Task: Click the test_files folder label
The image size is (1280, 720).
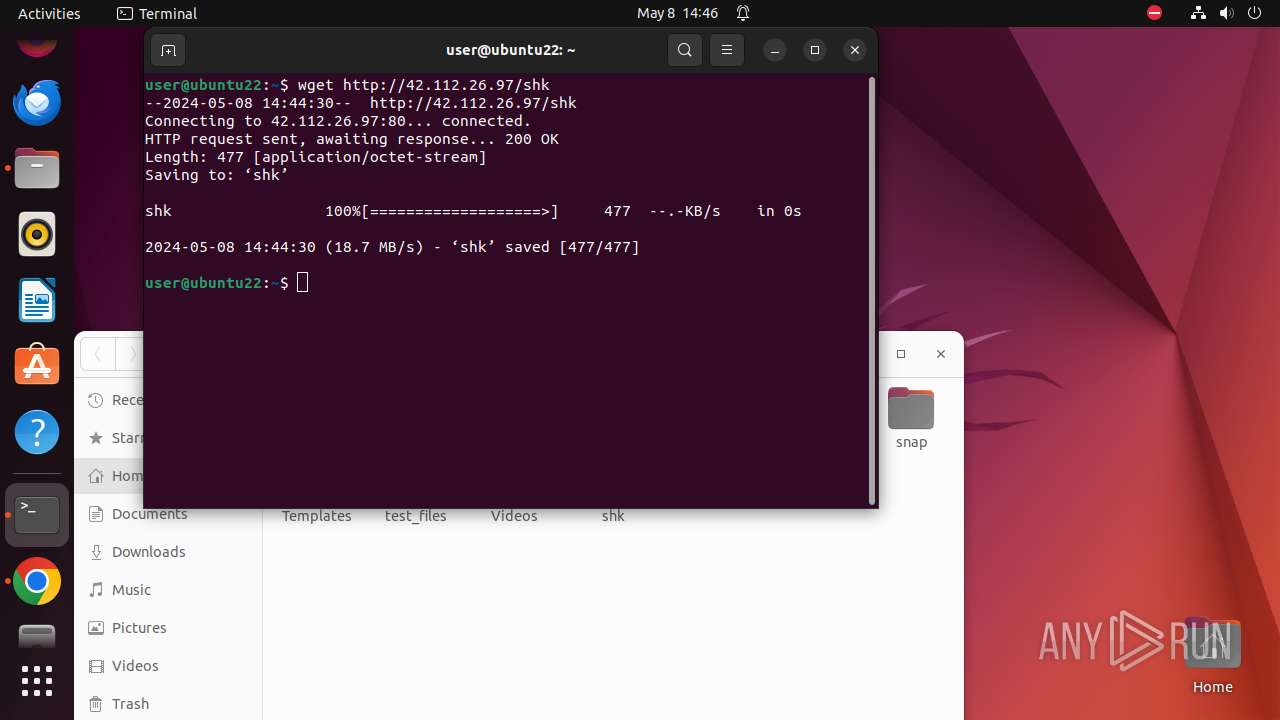Action: pos(416,516)
